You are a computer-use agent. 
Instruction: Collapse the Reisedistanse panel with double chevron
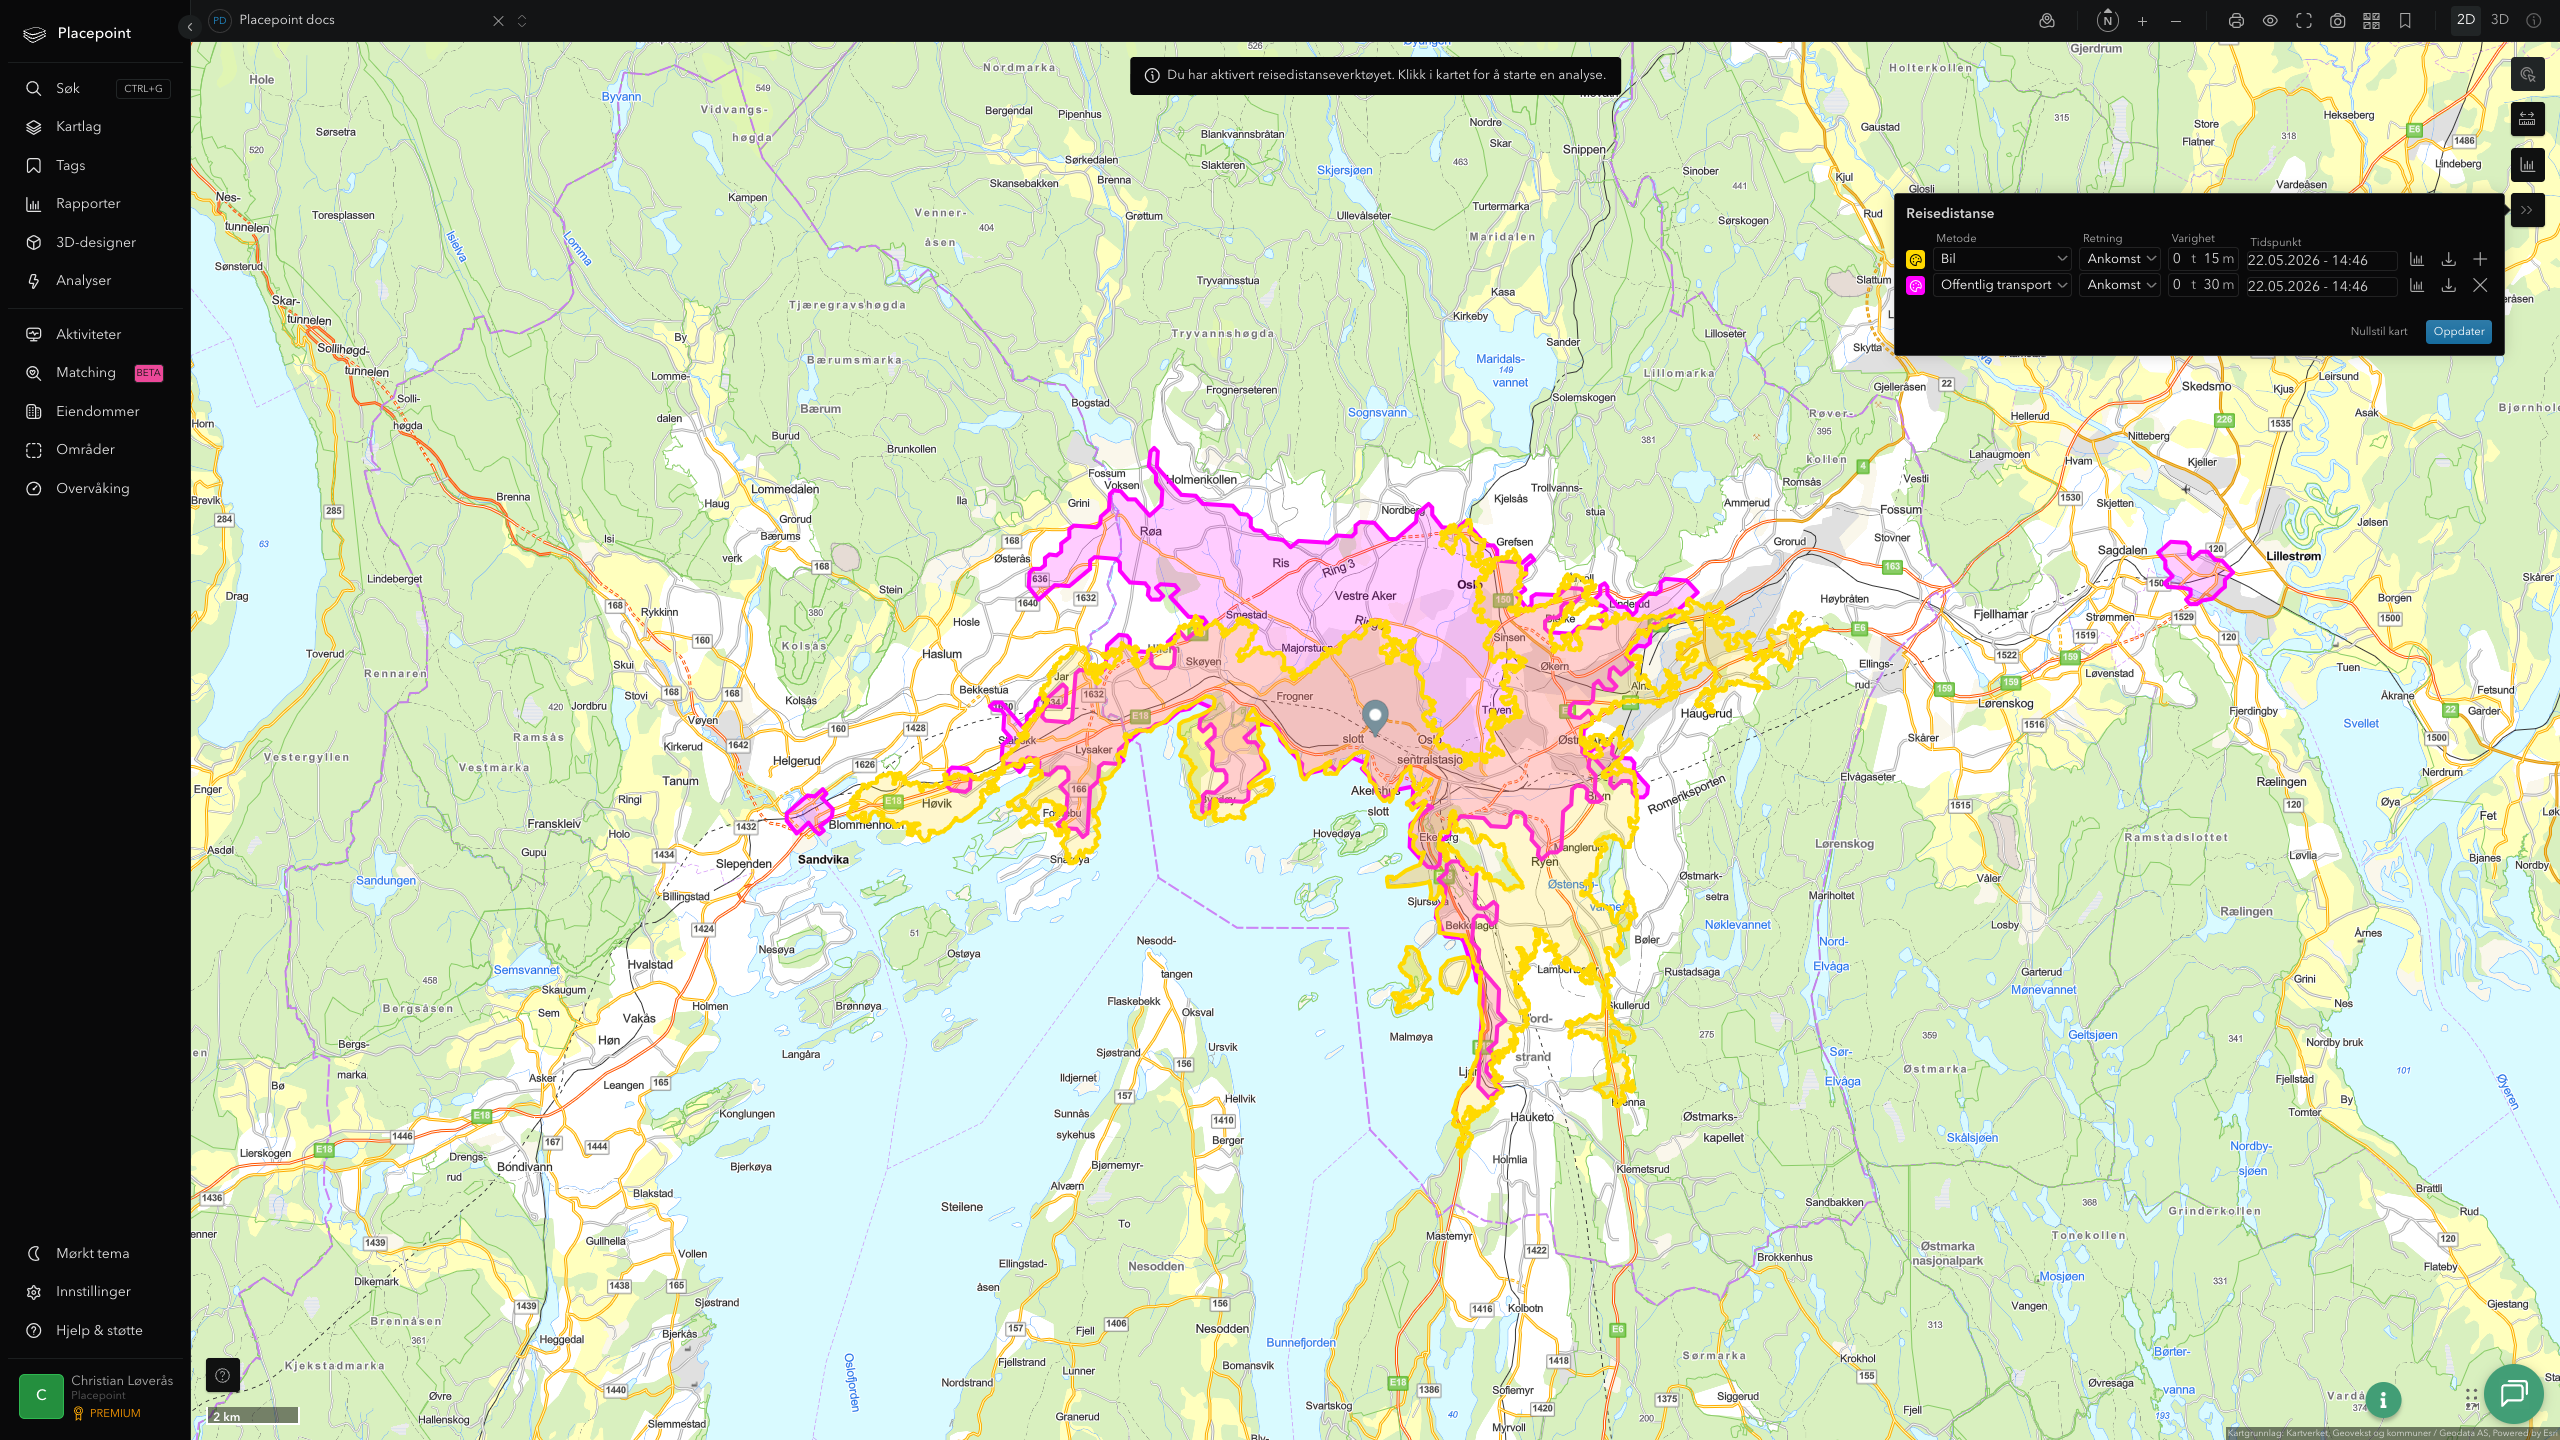coord(2527,210)
